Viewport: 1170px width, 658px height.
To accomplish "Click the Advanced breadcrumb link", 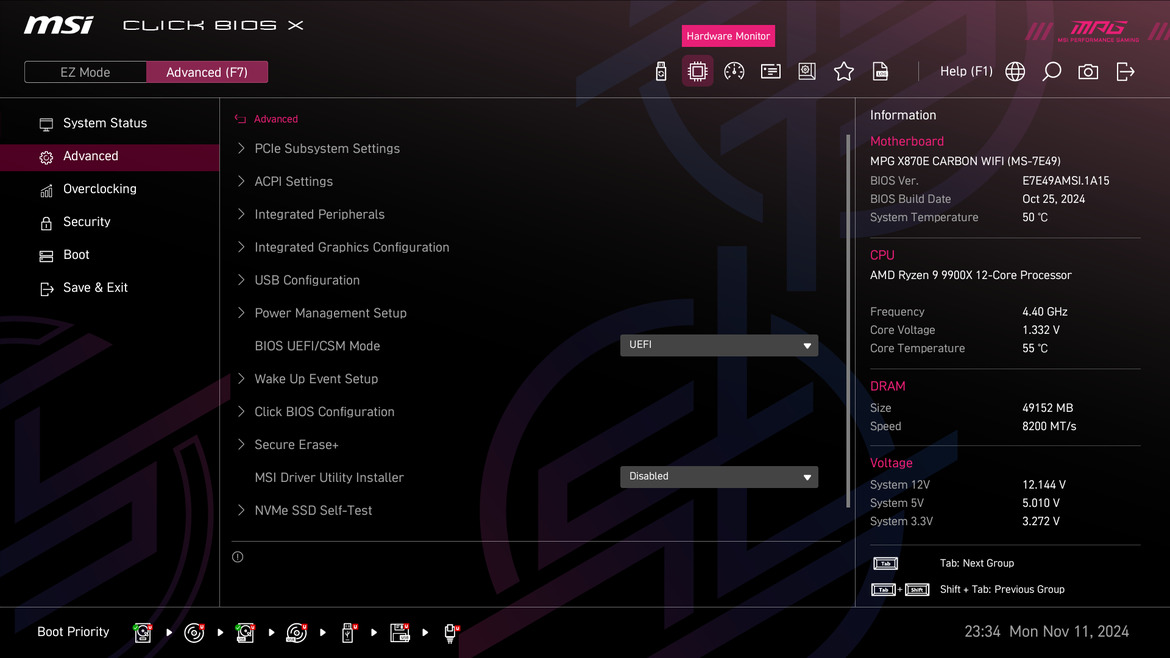I will pyautogui.click(x=275, y=119).
